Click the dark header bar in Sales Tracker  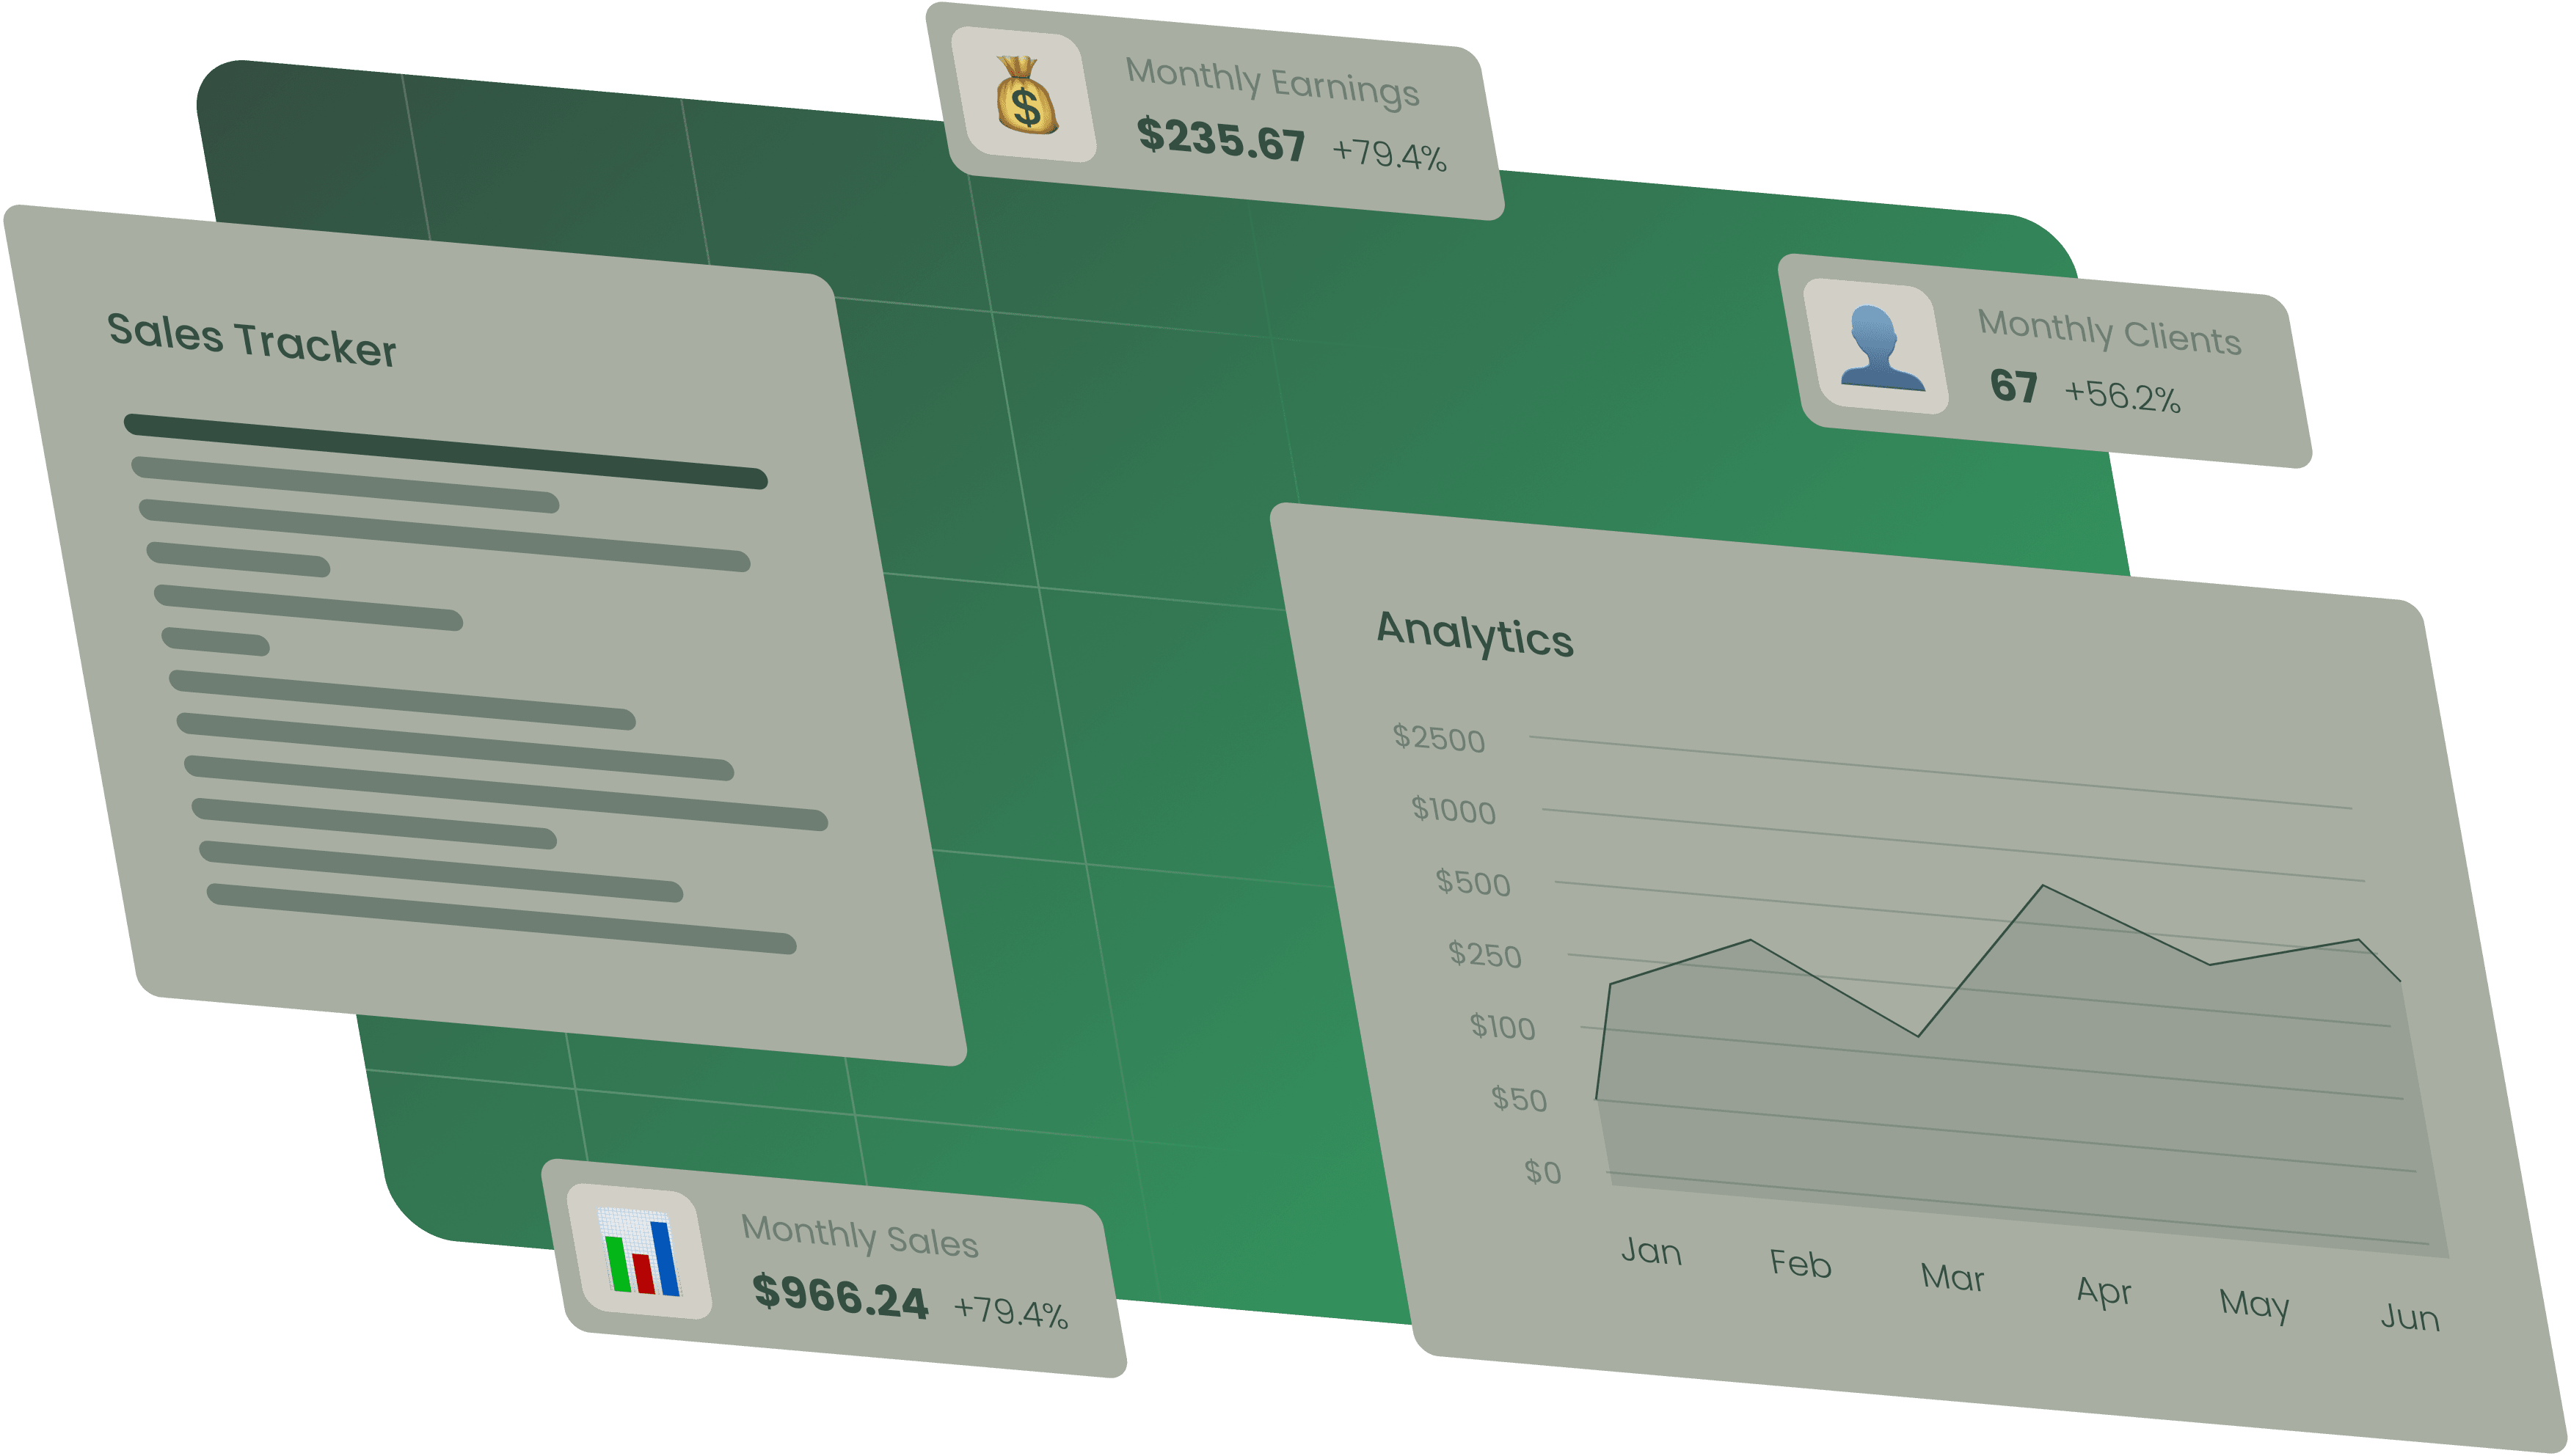point(445,451)
